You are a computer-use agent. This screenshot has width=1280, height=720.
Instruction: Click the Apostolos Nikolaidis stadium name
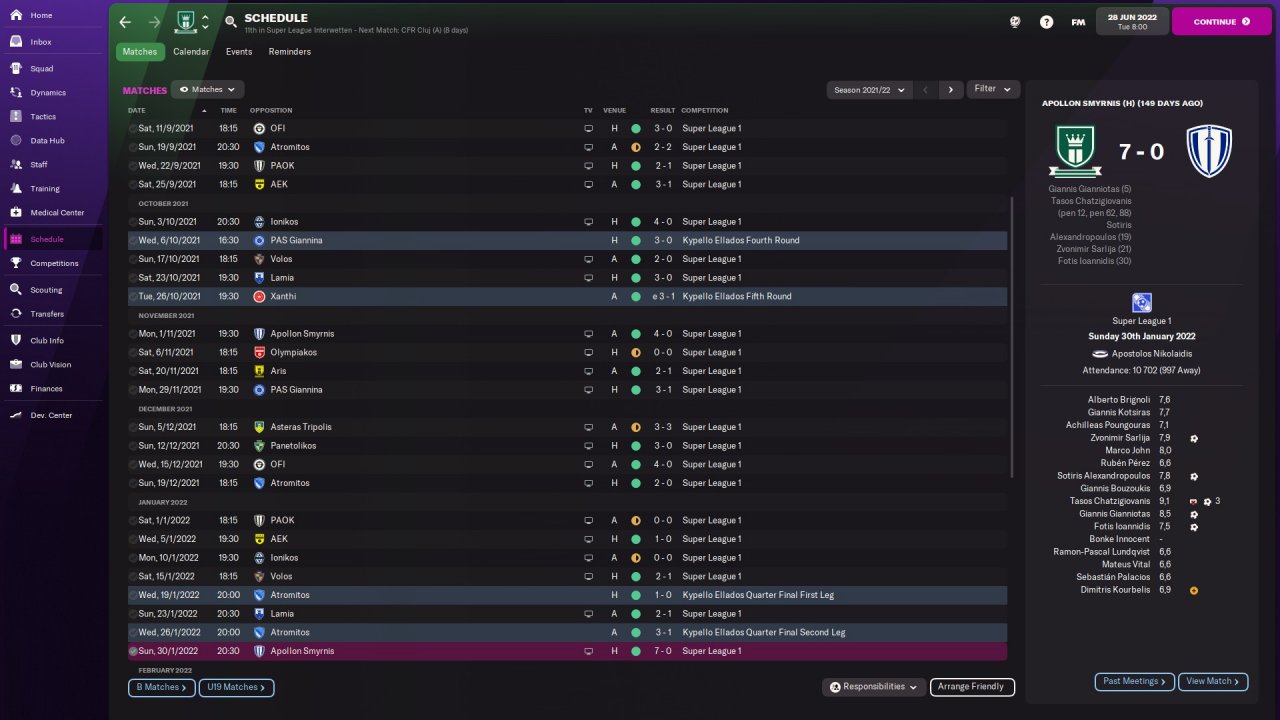[1150, 354]
